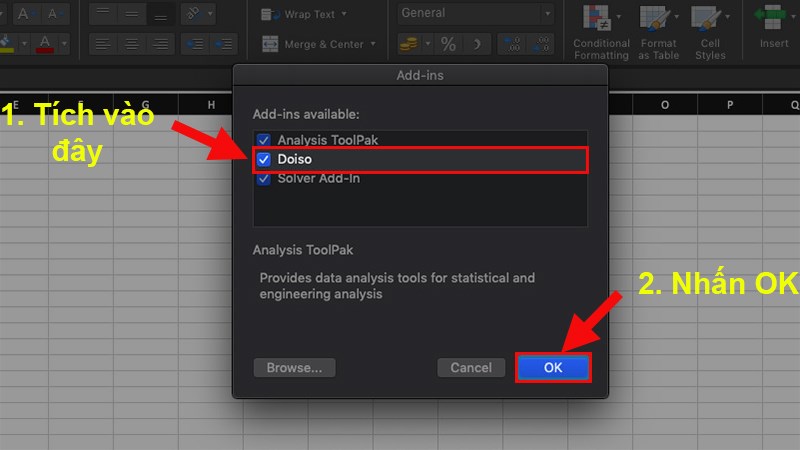Apply percent style with the % icon
The width and height of the screenshot is (800, 450).
(448, 44)
